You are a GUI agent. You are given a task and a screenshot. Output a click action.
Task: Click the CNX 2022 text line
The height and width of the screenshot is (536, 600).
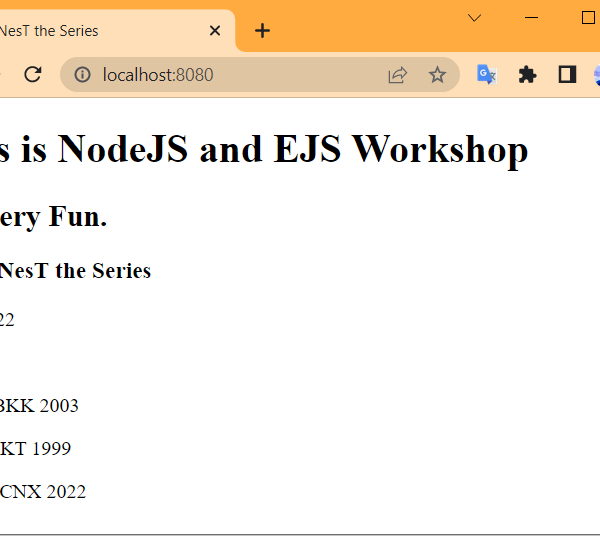tap(43, 492)
